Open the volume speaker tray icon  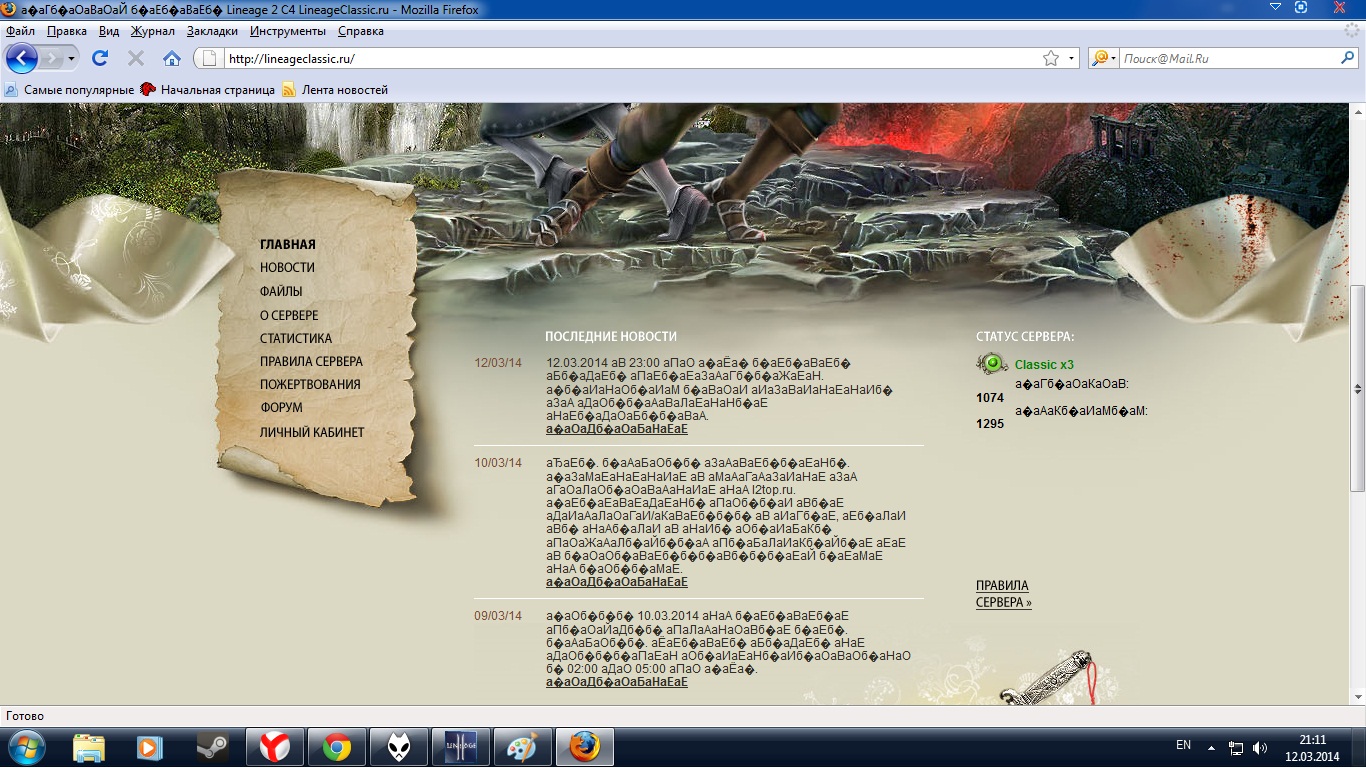click(x=1260, y=747)
